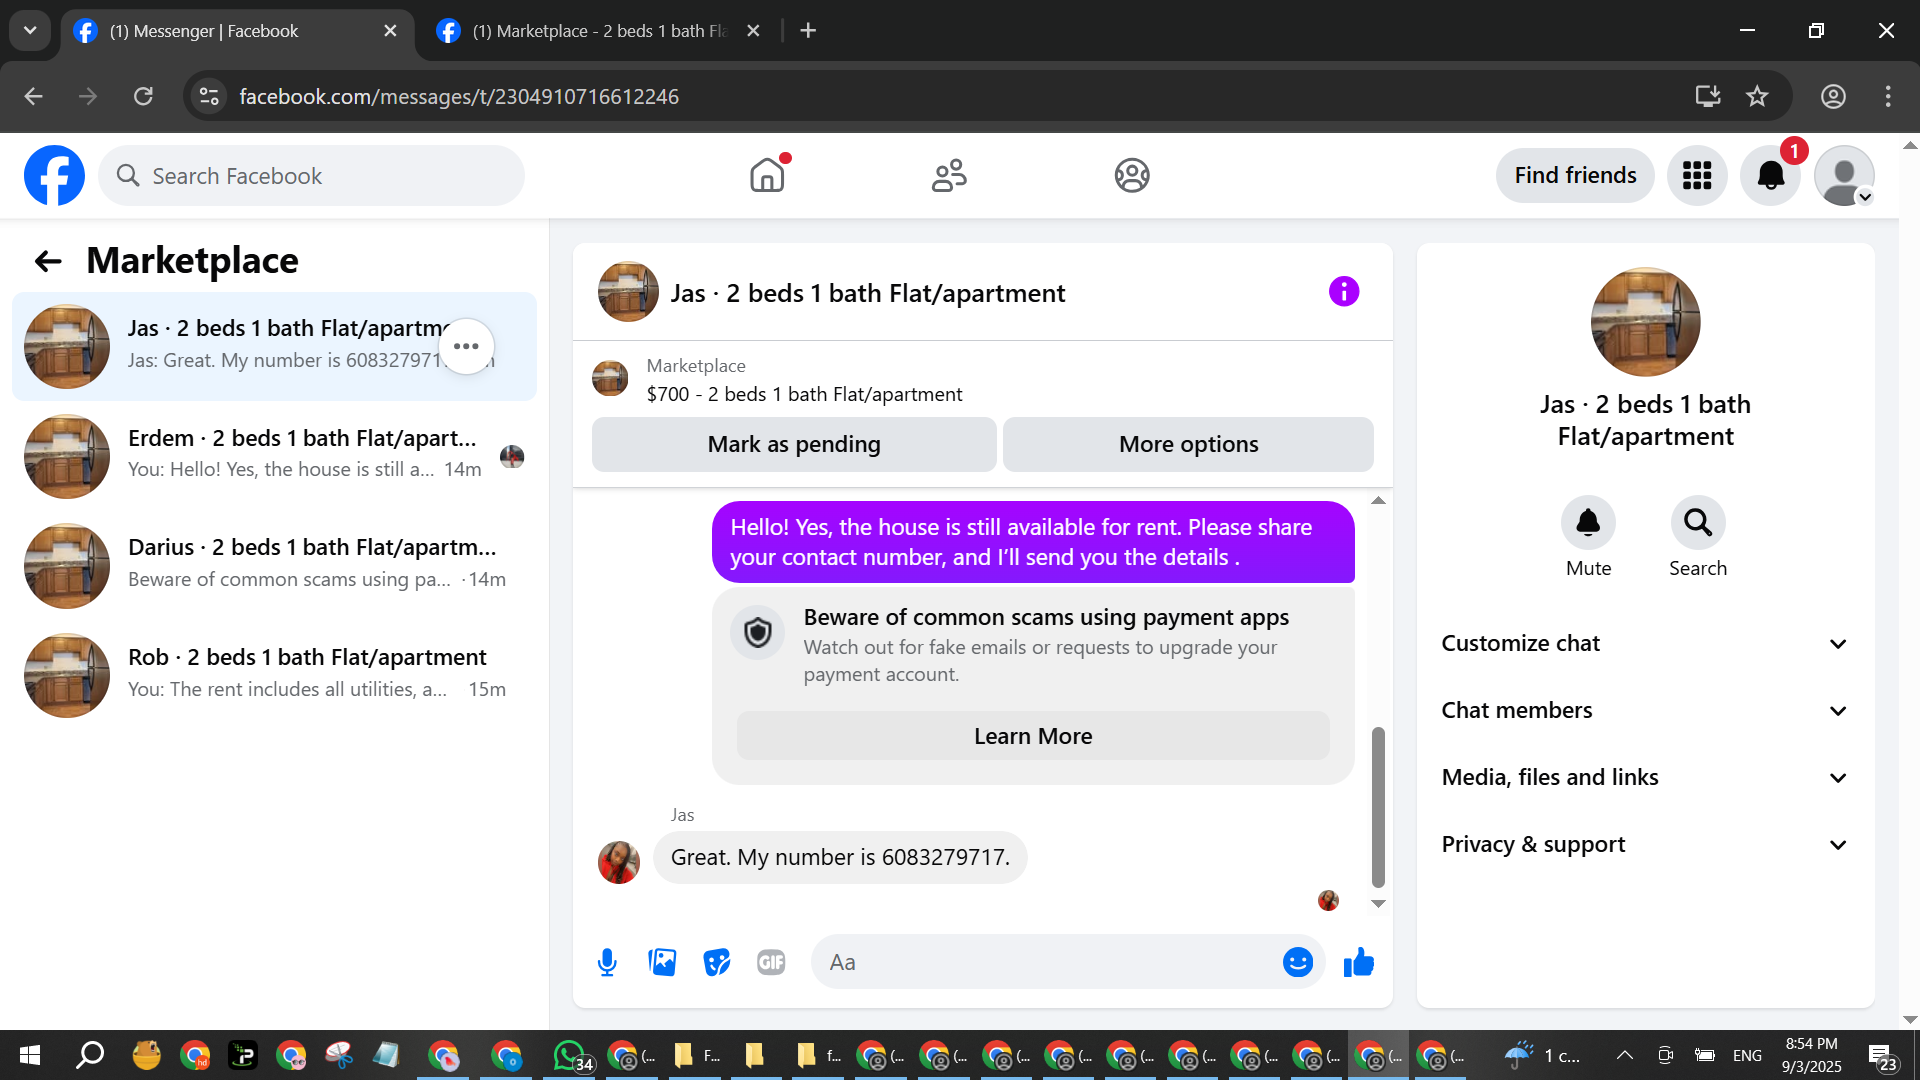This screenshot has height=1080, width=1920.
Task: Click the chat scrollbar thumb
Action: click(1378, 808)
